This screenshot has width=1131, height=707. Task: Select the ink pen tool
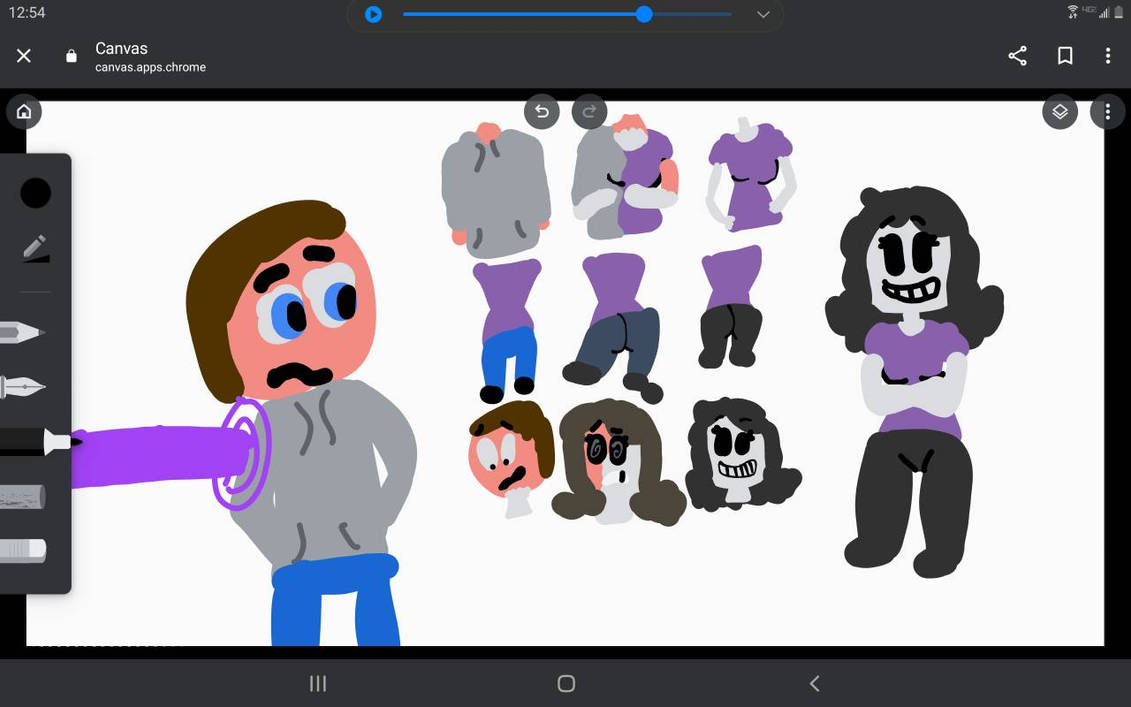(x=22, y=387)
